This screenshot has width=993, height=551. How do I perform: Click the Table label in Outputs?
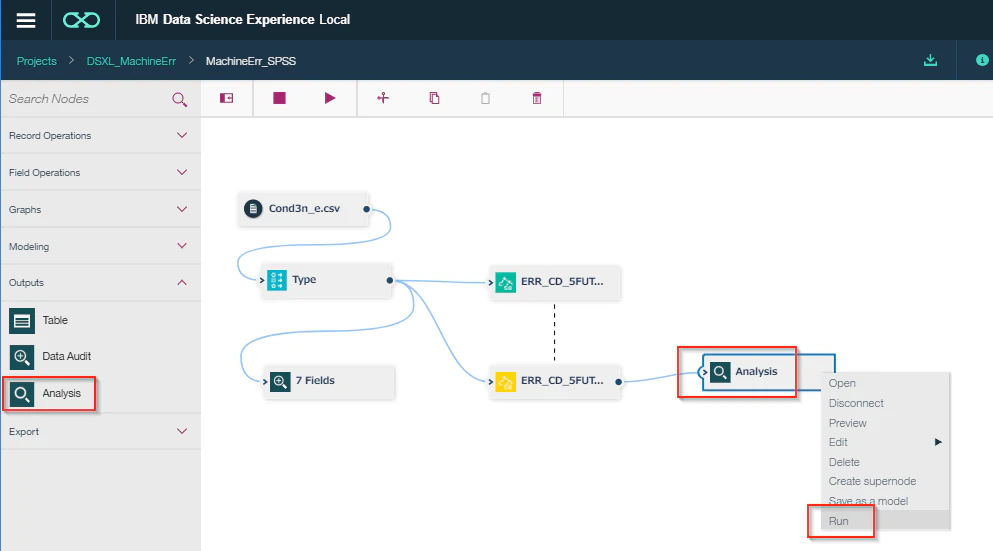tap(55, 320)
